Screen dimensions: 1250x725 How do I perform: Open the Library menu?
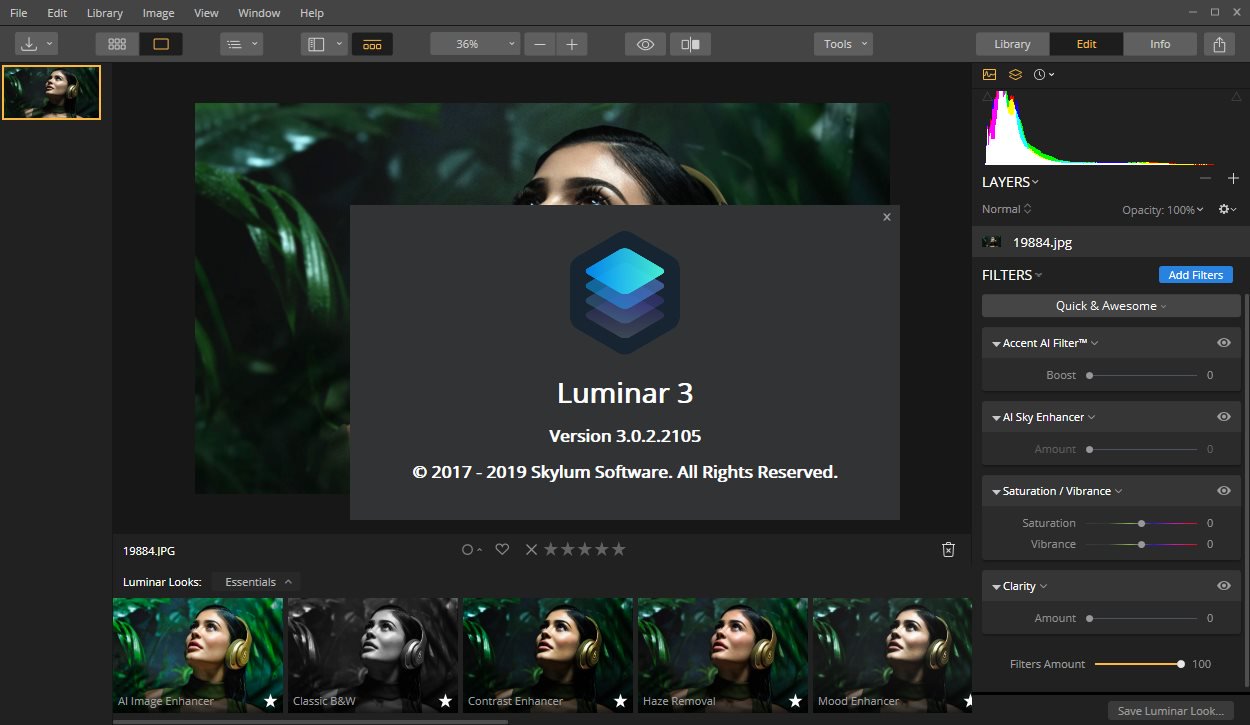(104, 13)
